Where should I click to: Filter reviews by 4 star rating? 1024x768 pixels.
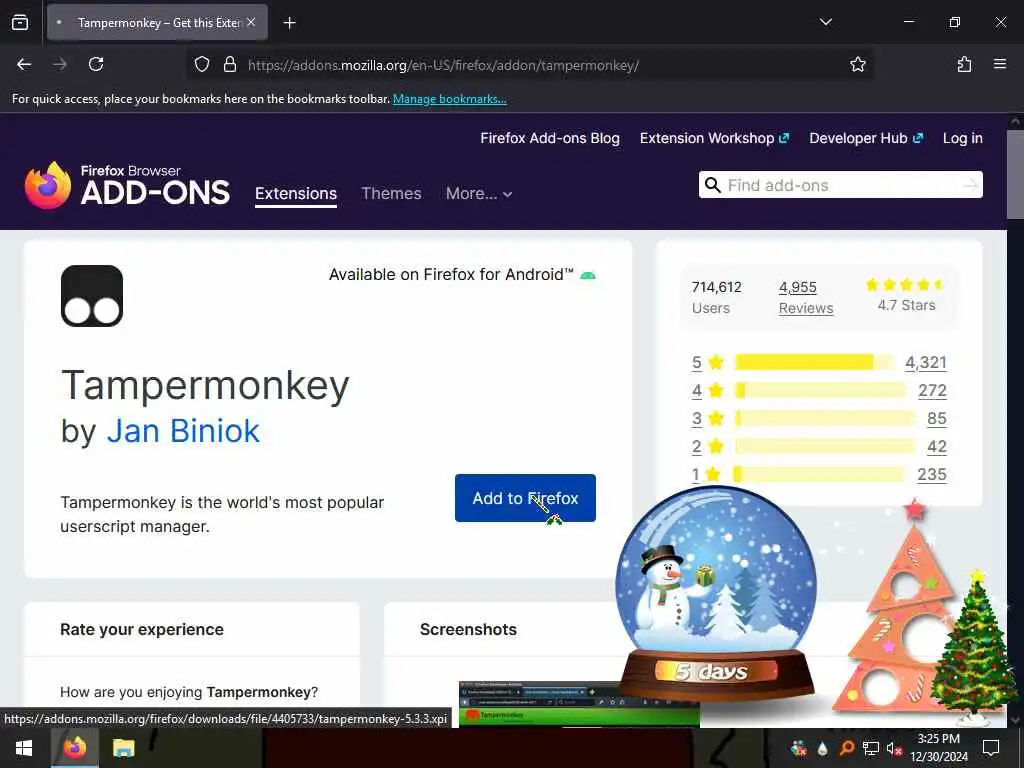[x=708, y=391]
